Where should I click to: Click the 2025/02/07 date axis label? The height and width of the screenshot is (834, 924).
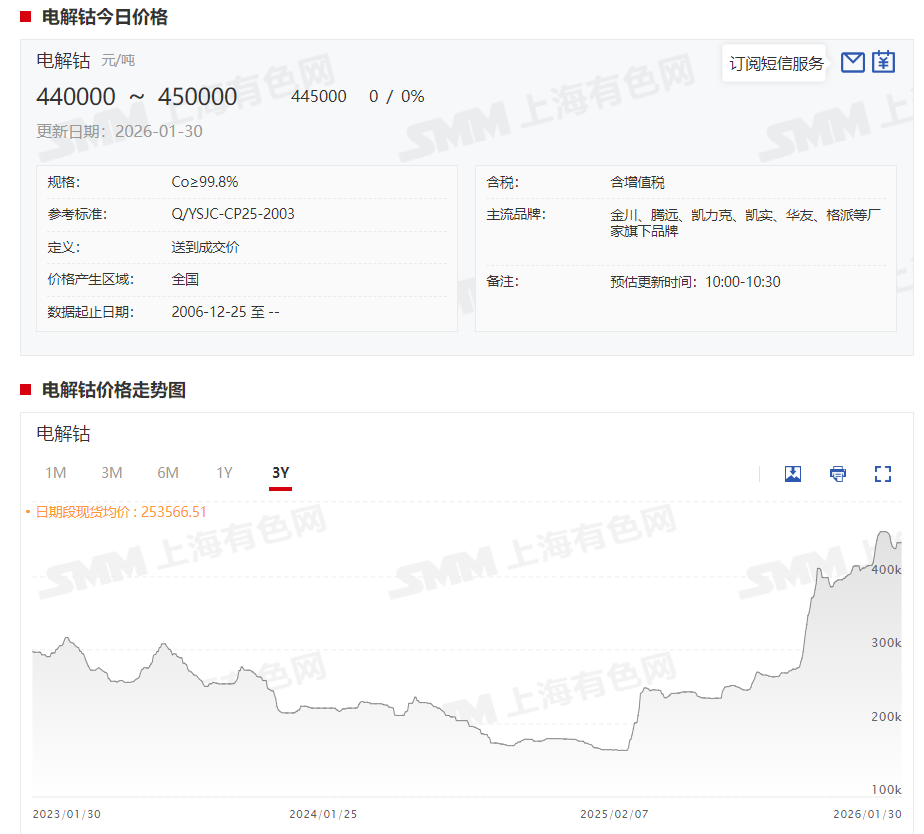pos(614,814)
